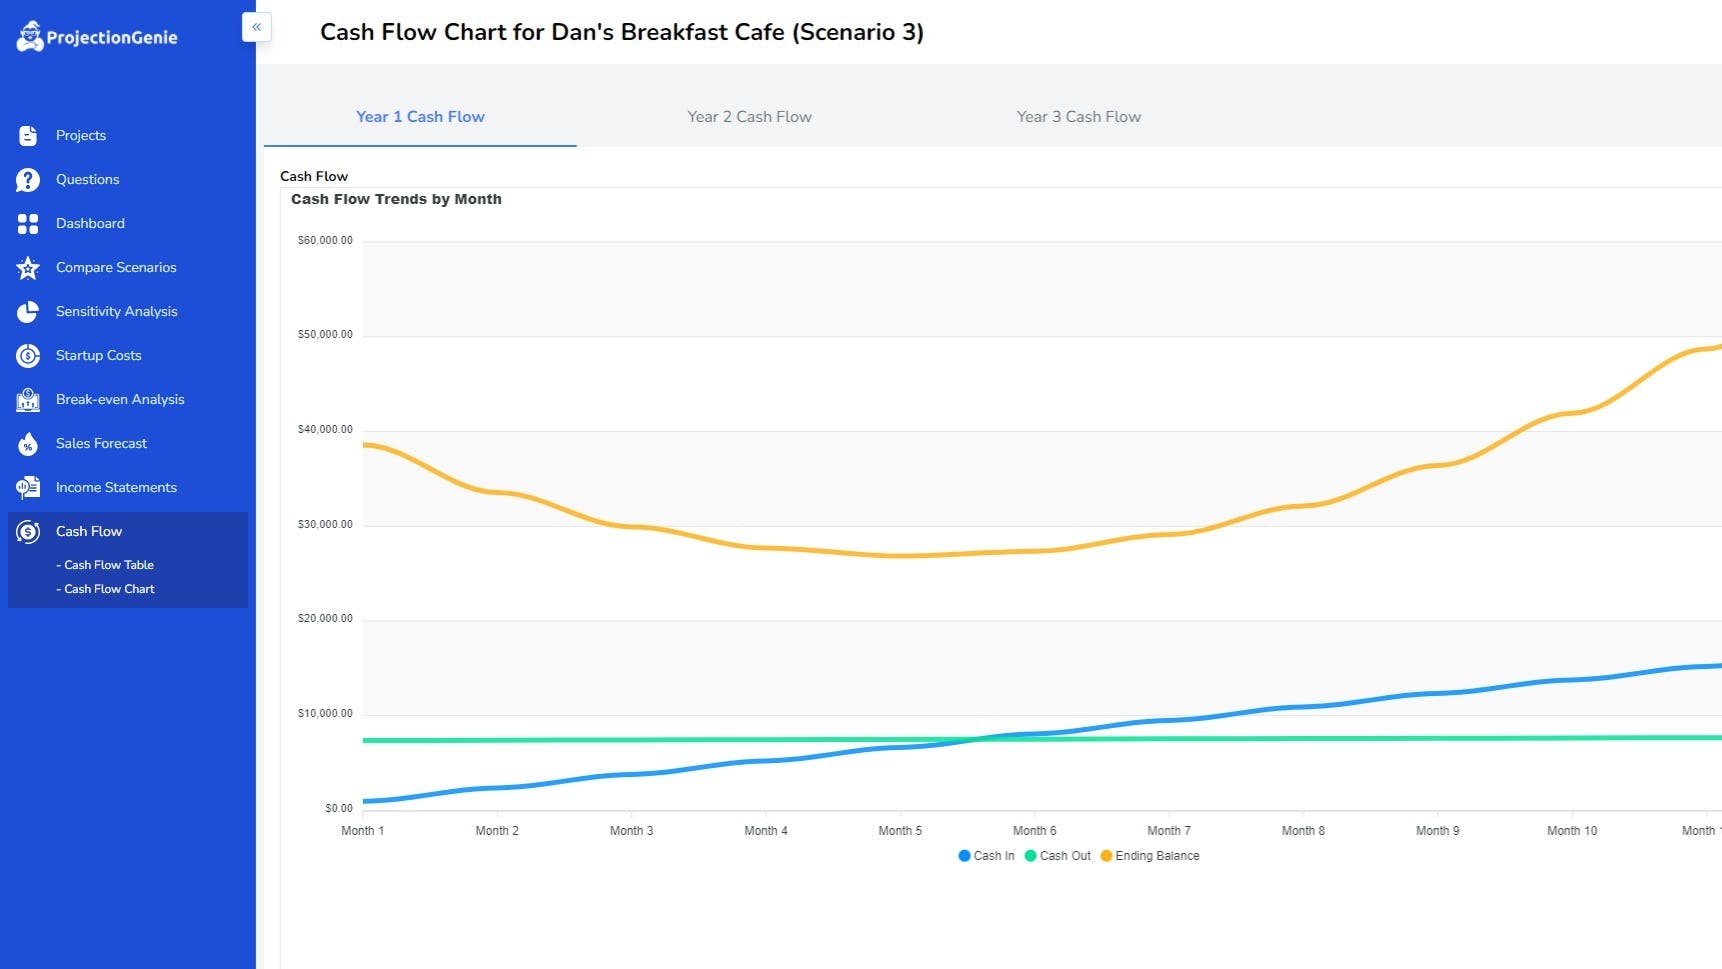Select the Year 1 Cash Flow tab

point(420,117)
